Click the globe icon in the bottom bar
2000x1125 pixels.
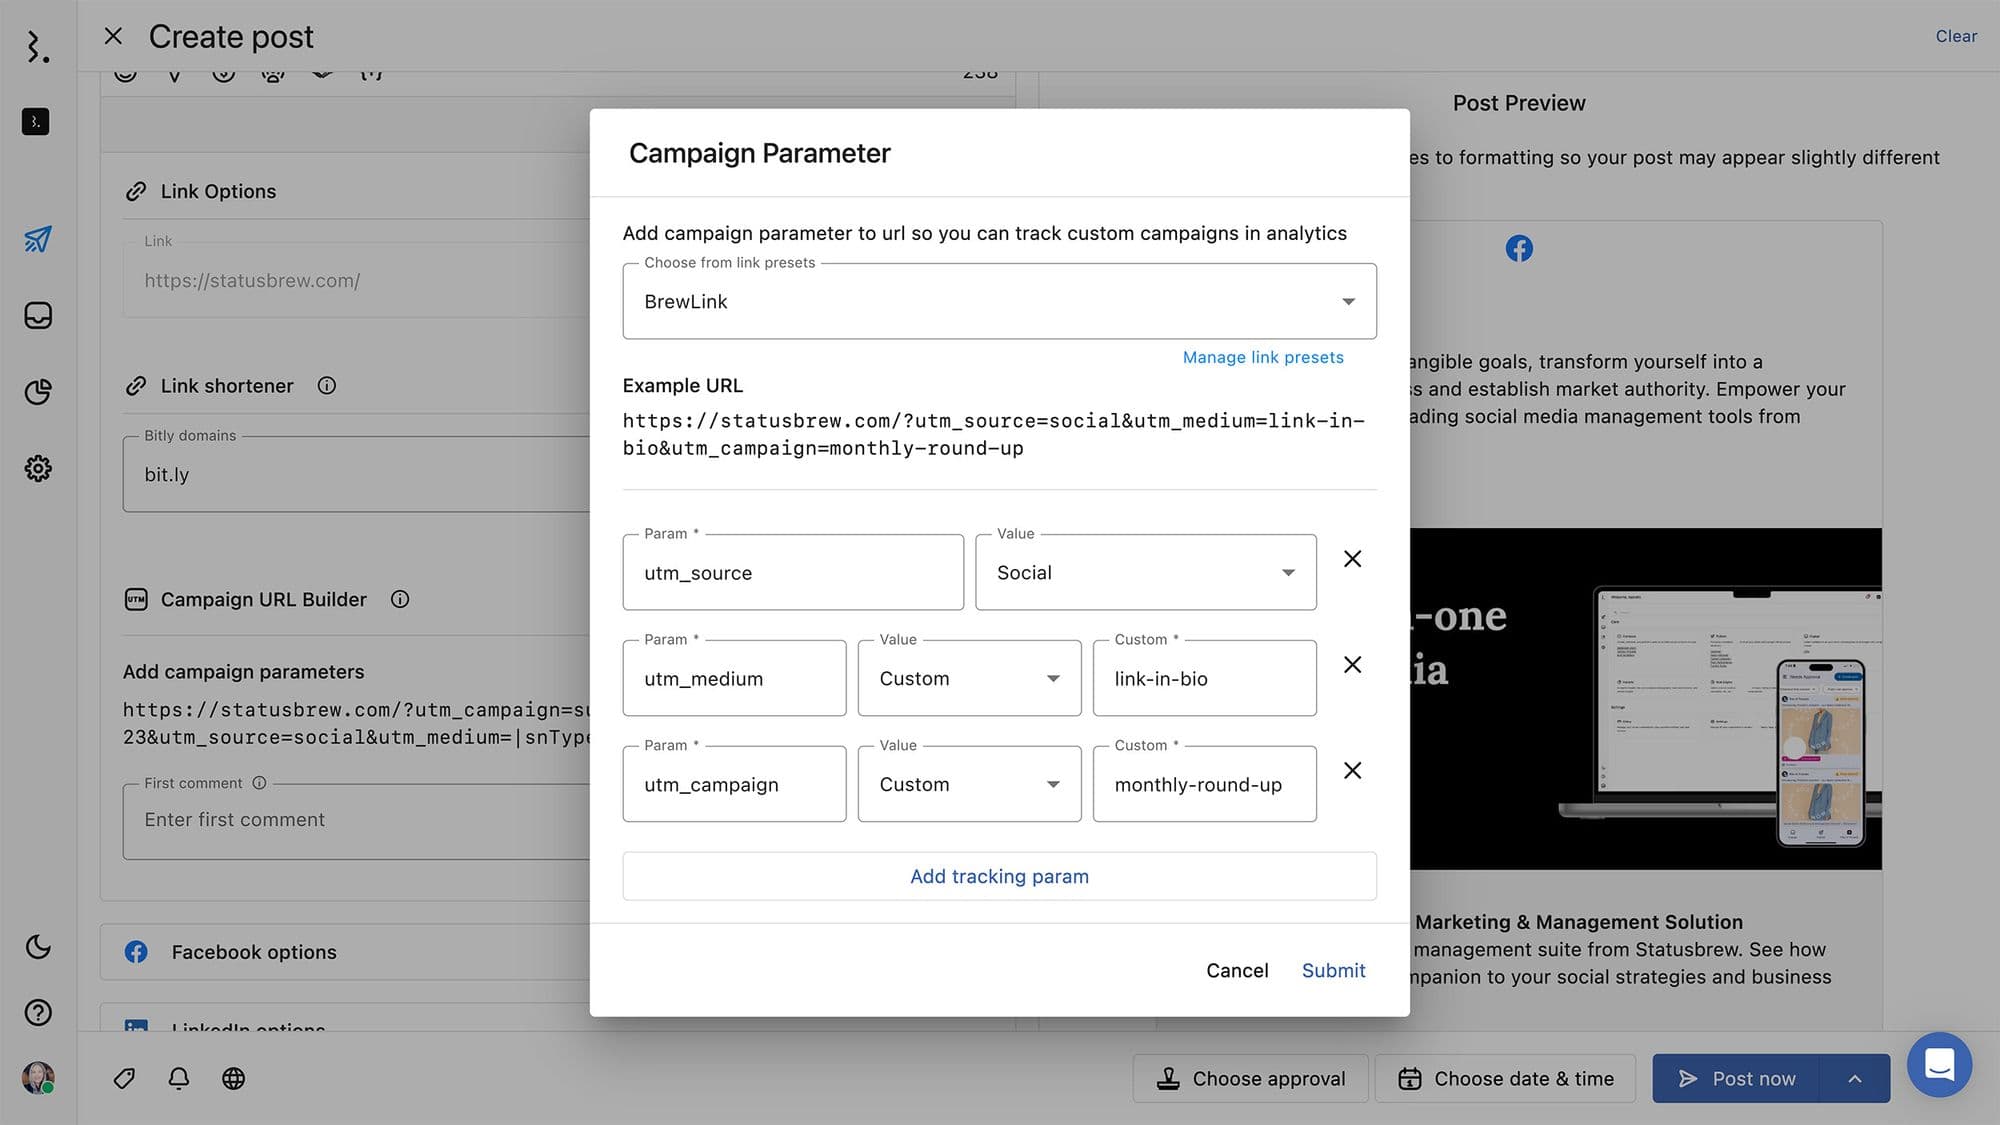click(233, 1078)
